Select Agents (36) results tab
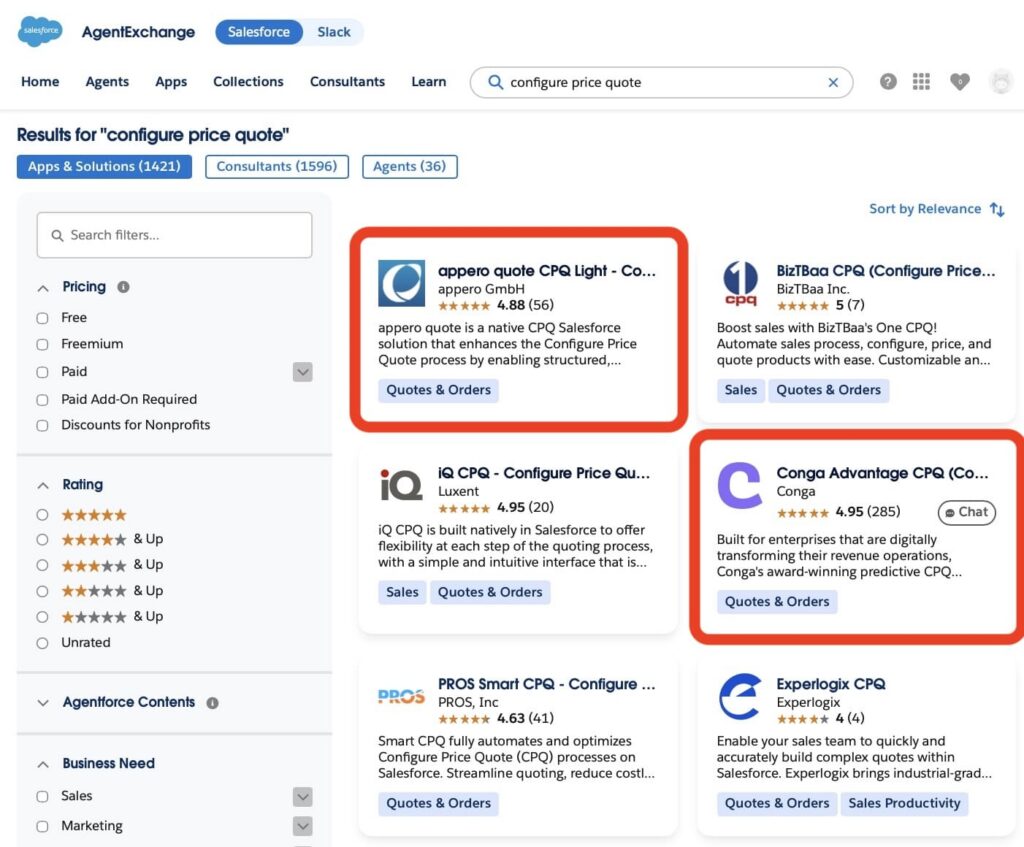Image resolution: width=1024 pixels, height=847 pixels. (409, 167)
